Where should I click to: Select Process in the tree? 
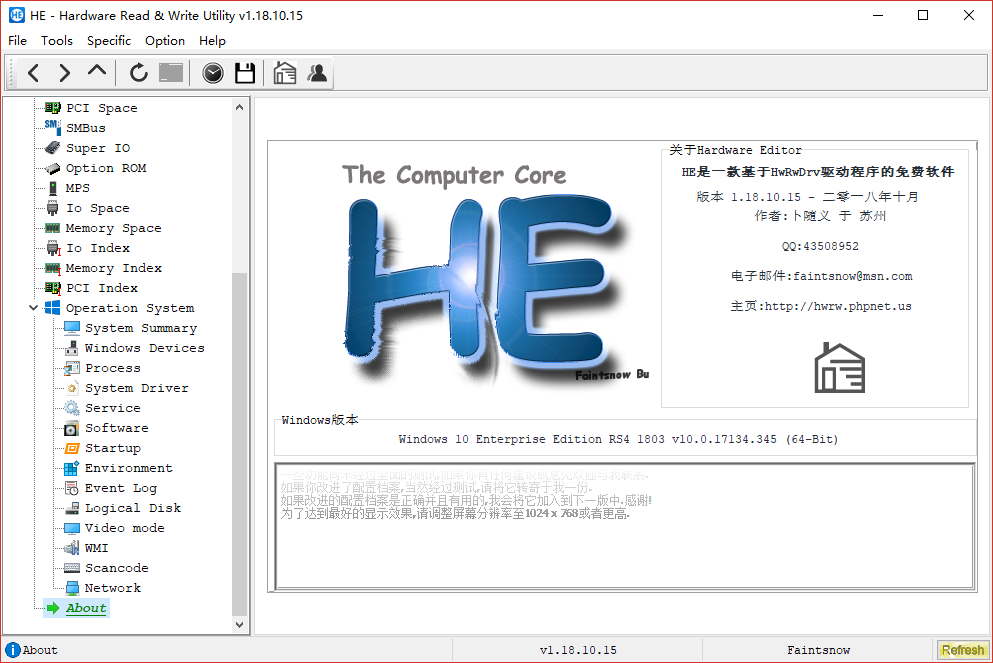coord(113,368)
